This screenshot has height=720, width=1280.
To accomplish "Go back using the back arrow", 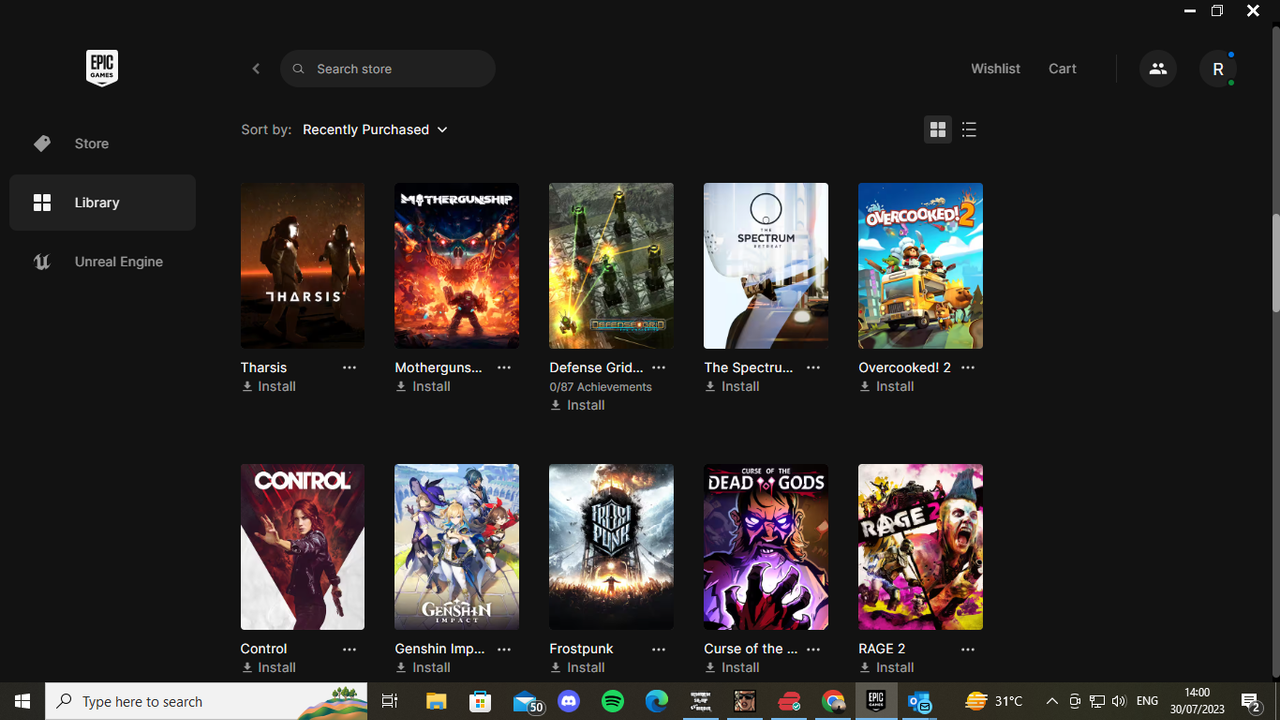I will [x=256, y=69].
